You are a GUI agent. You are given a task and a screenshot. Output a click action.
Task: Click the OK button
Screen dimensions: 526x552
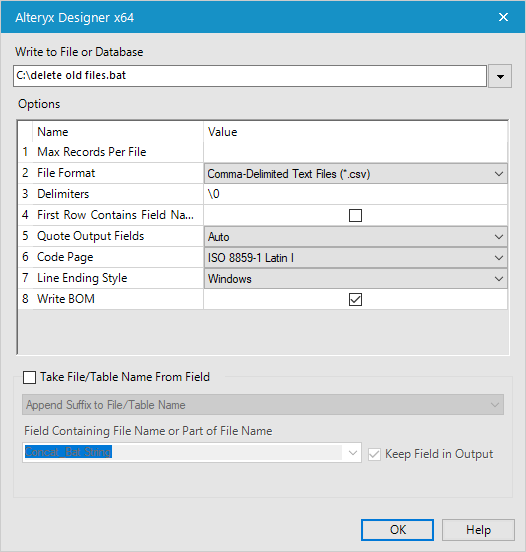397,530
